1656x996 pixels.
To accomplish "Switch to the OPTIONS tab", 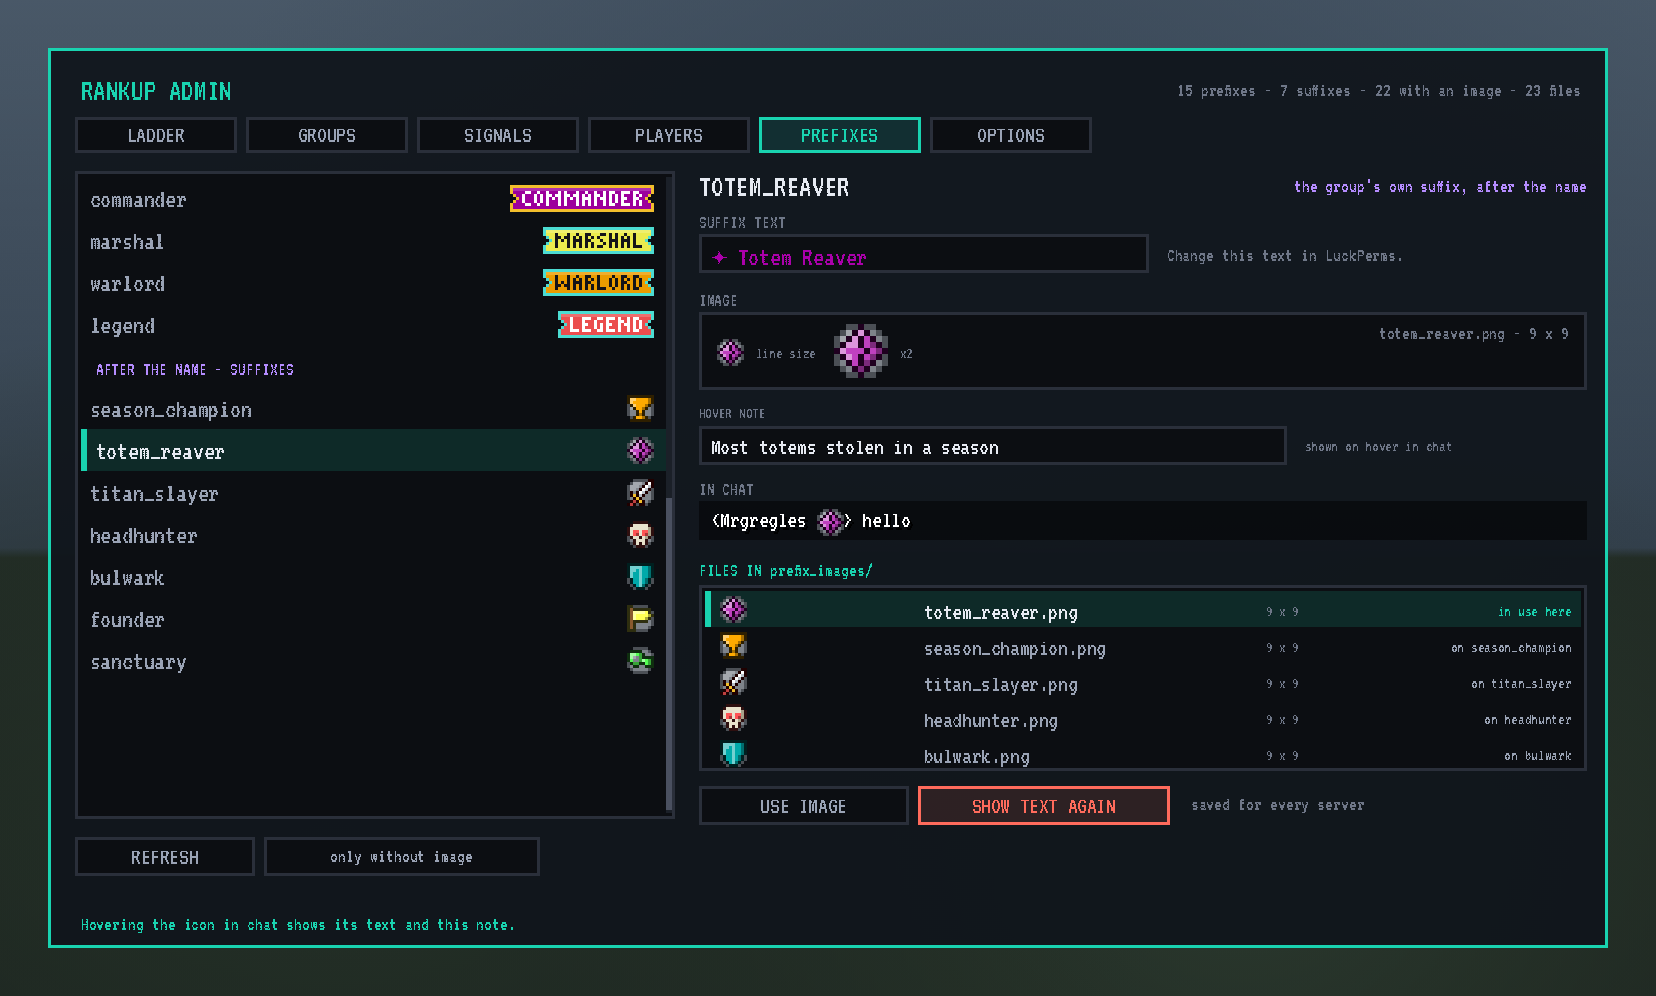I will click(x=1011, y=135).
